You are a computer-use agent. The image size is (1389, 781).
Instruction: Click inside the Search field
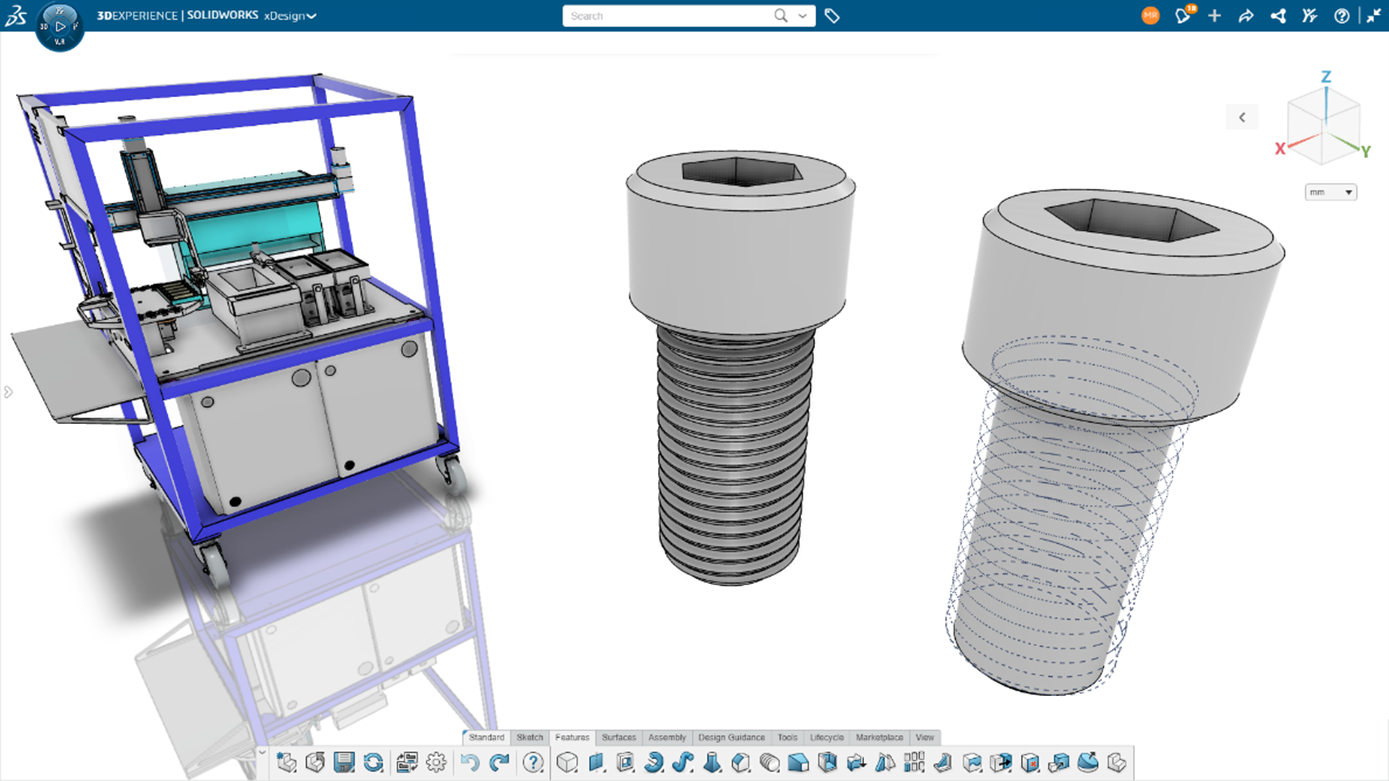(665, 16)
